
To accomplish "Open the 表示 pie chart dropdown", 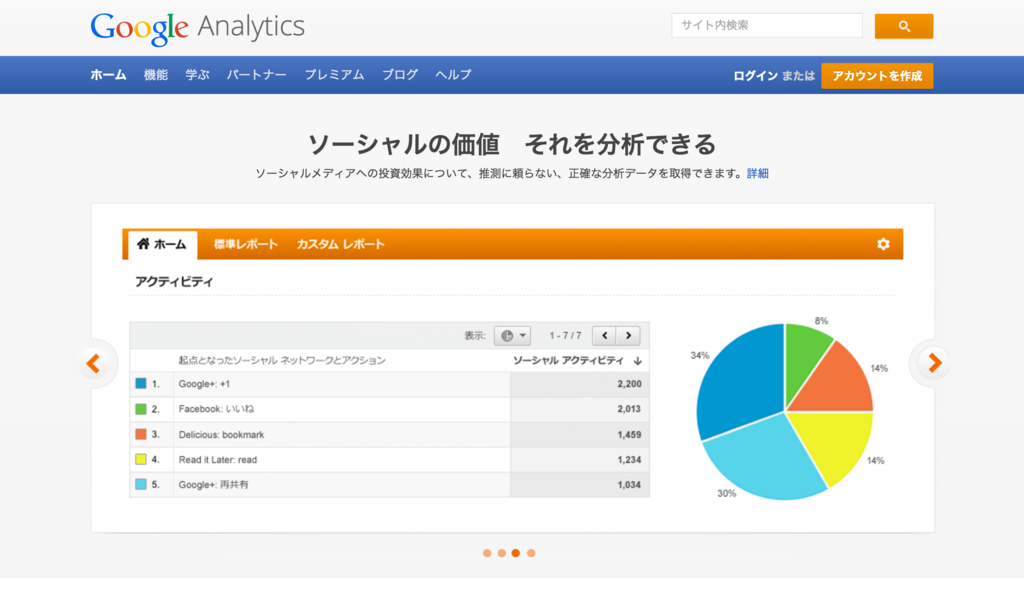I will [513, 336].
